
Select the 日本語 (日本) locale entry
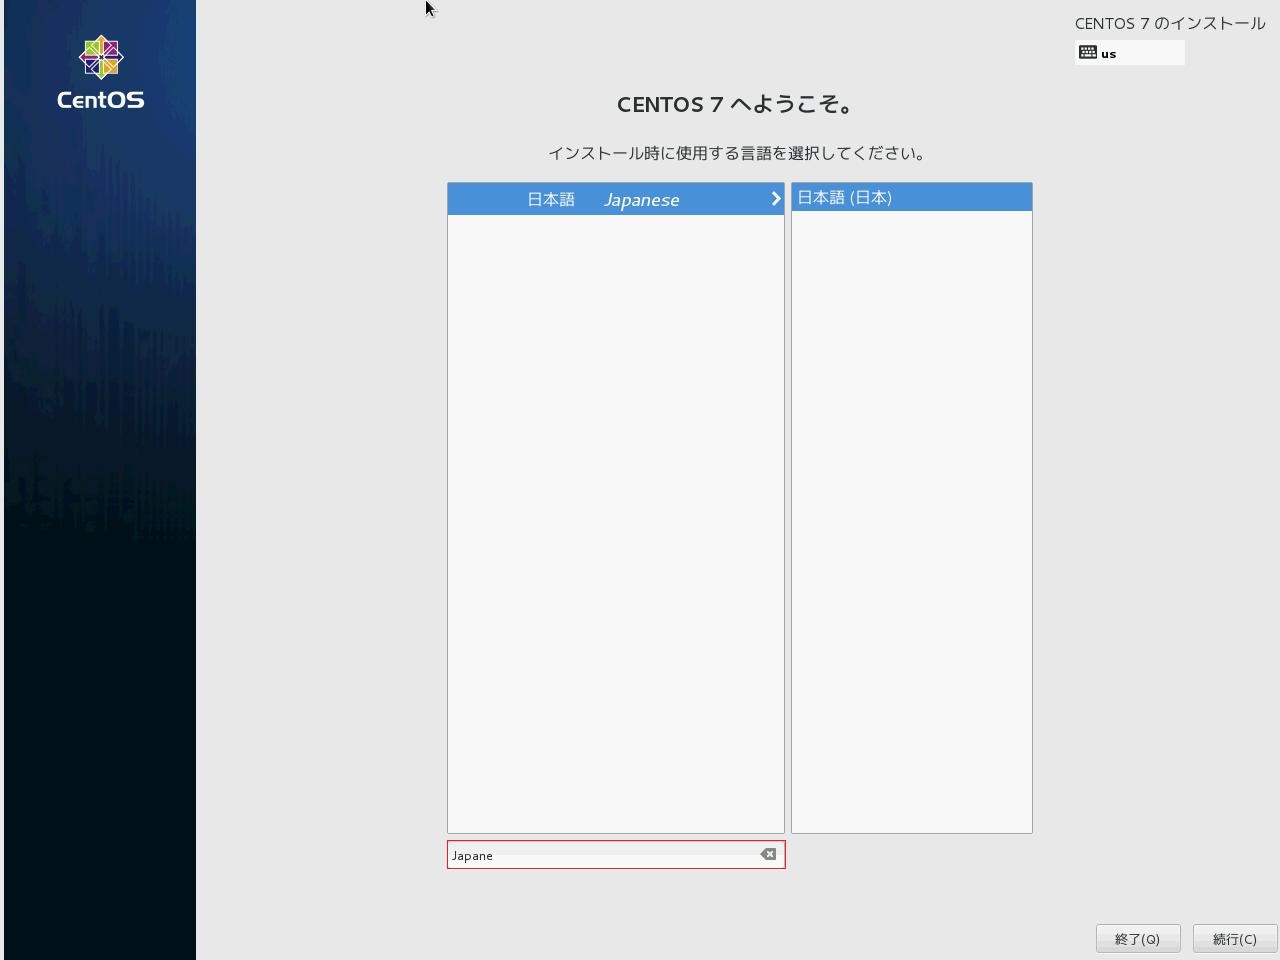click(x=912, y=197)
